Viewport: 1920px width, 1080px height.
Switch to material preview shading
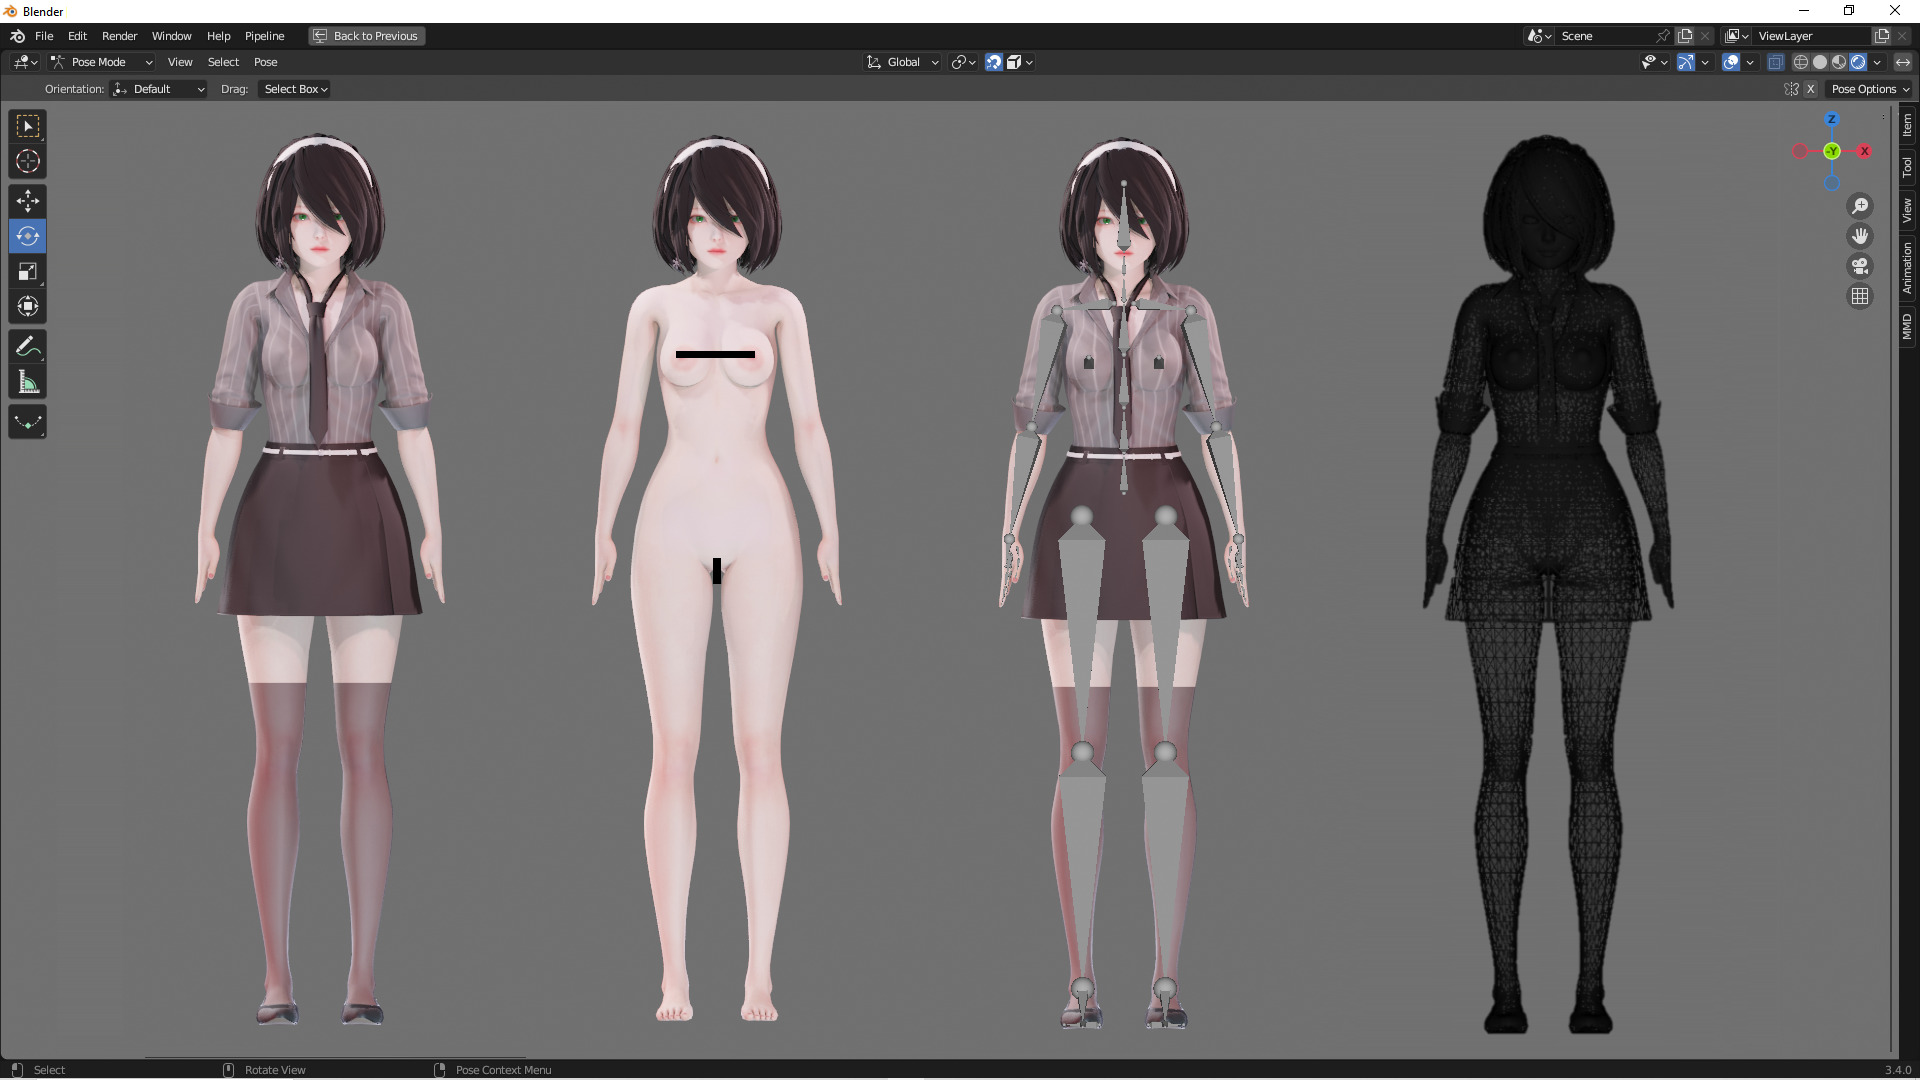1839,62
